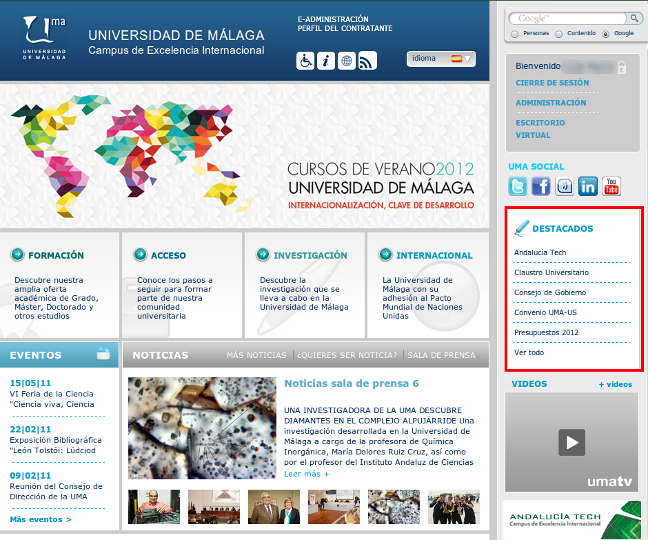The height and width of the screenshot is (540, 648).
Task: Click the Más eventos link
Action: tap(40, 519)
